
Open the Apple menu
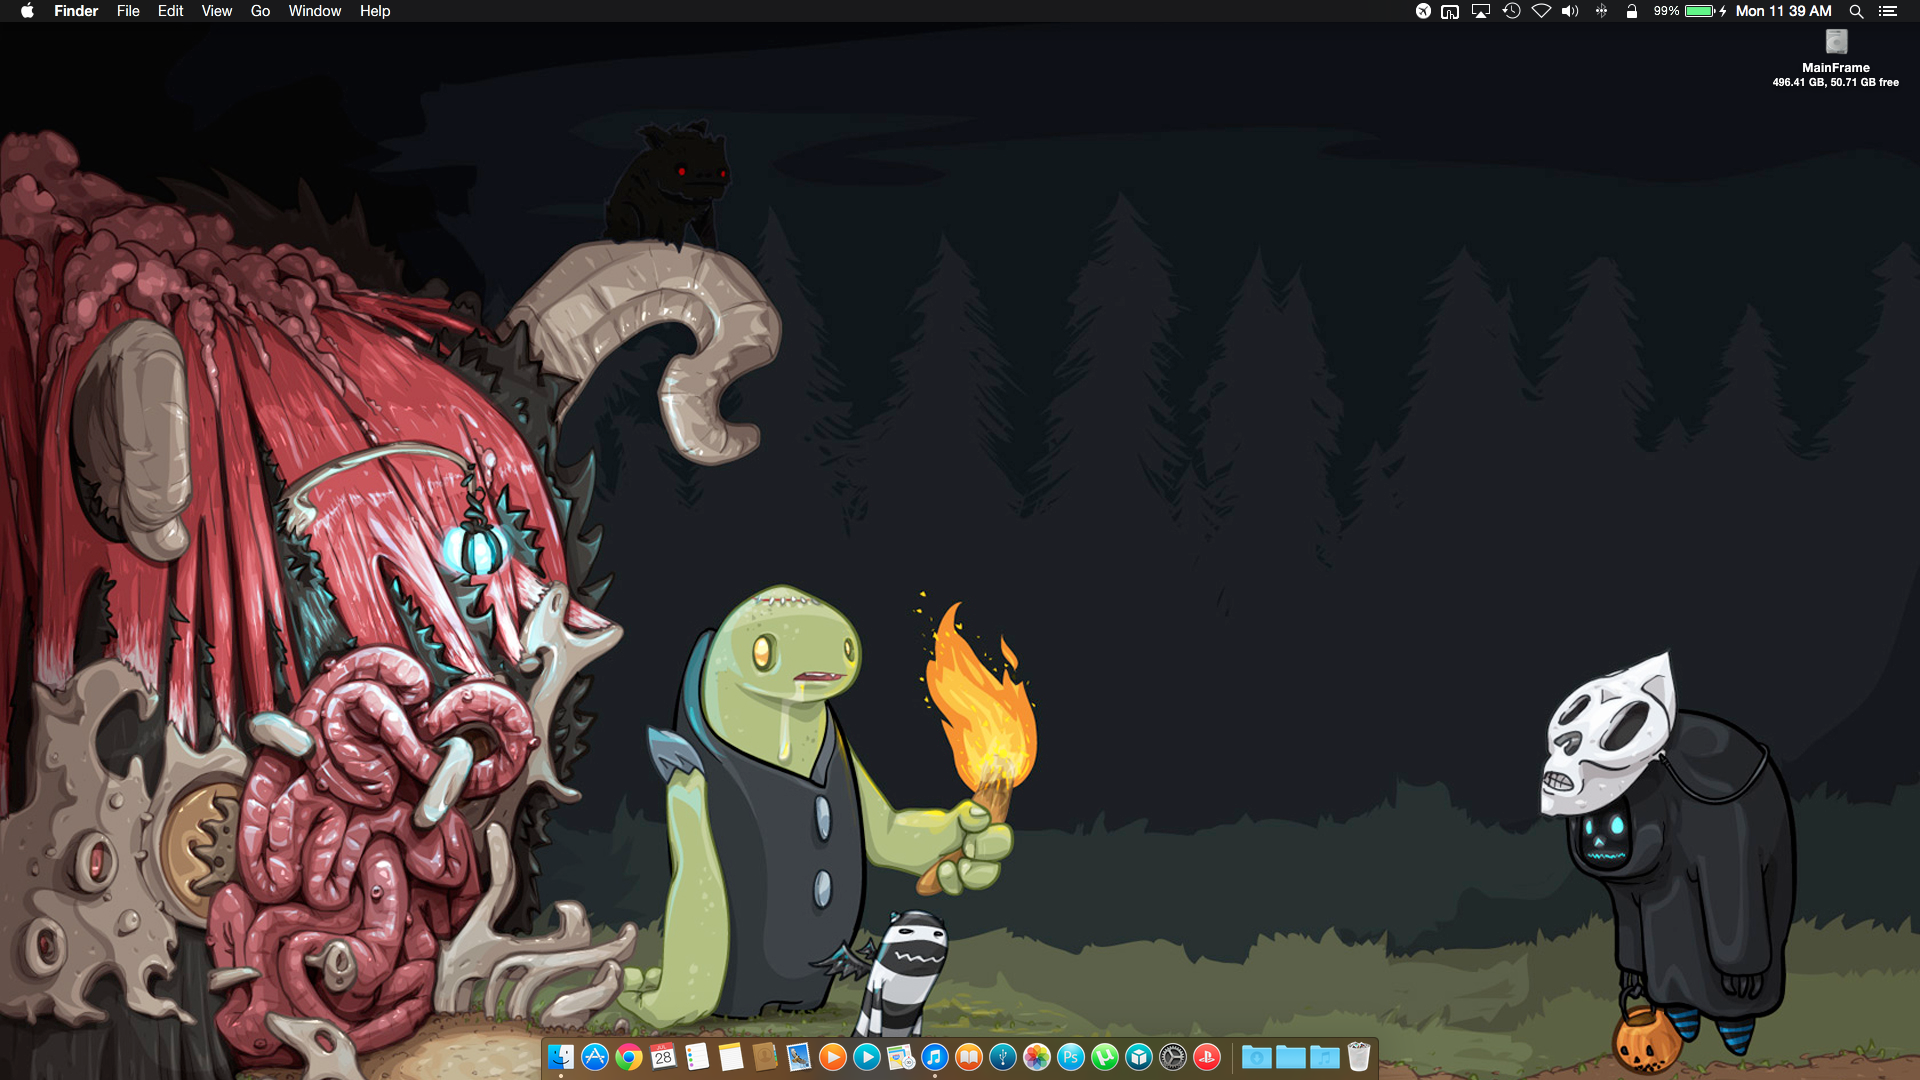coord(27,11)
